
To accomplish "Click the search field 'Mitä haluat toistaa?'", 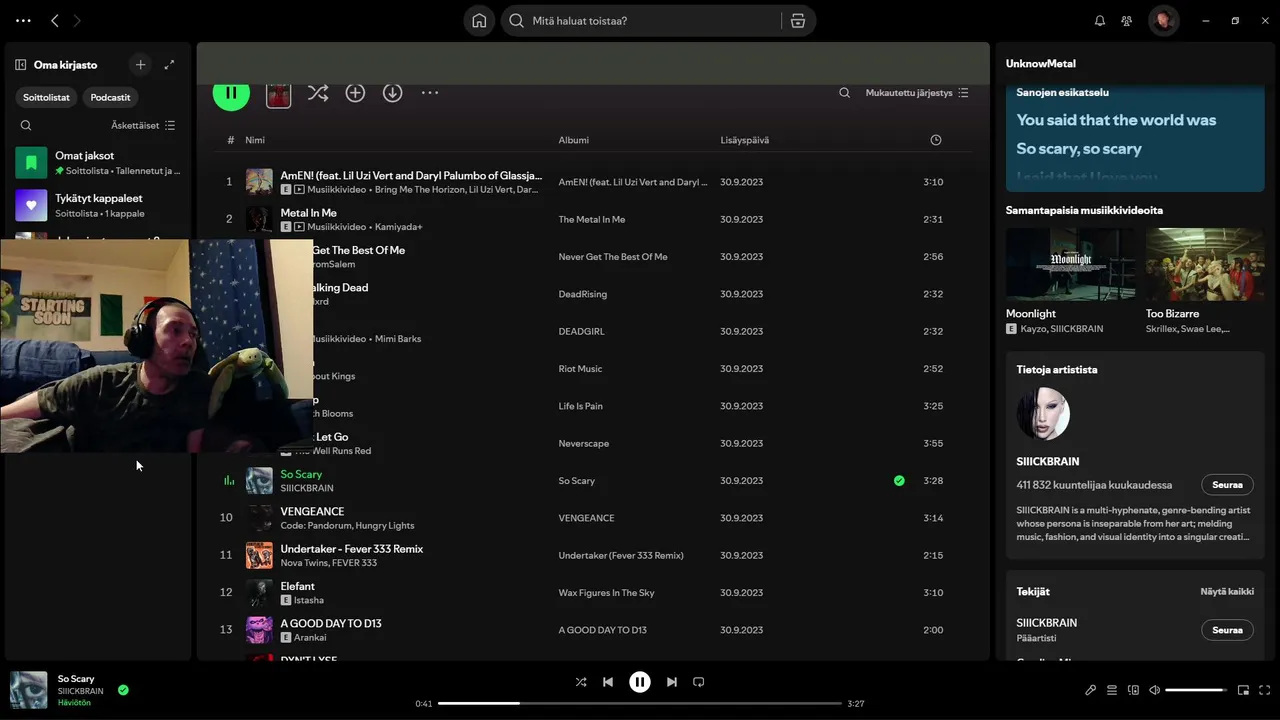I will pos(640,20).
